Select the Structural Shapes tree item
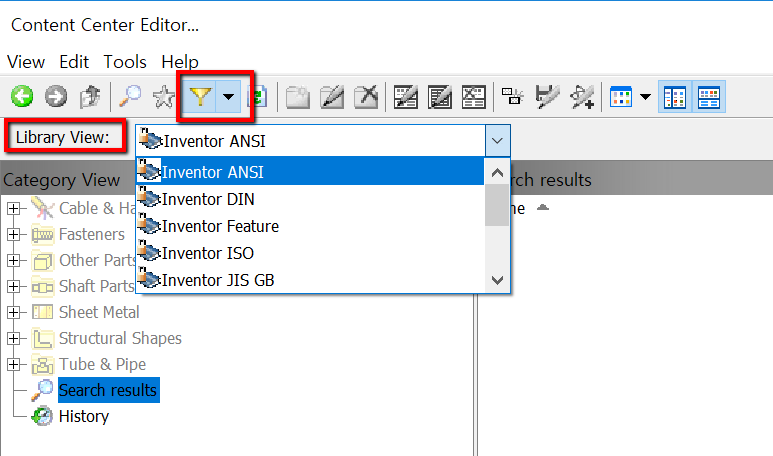Screen dimensions: 773x456 (x=120, y=339)
